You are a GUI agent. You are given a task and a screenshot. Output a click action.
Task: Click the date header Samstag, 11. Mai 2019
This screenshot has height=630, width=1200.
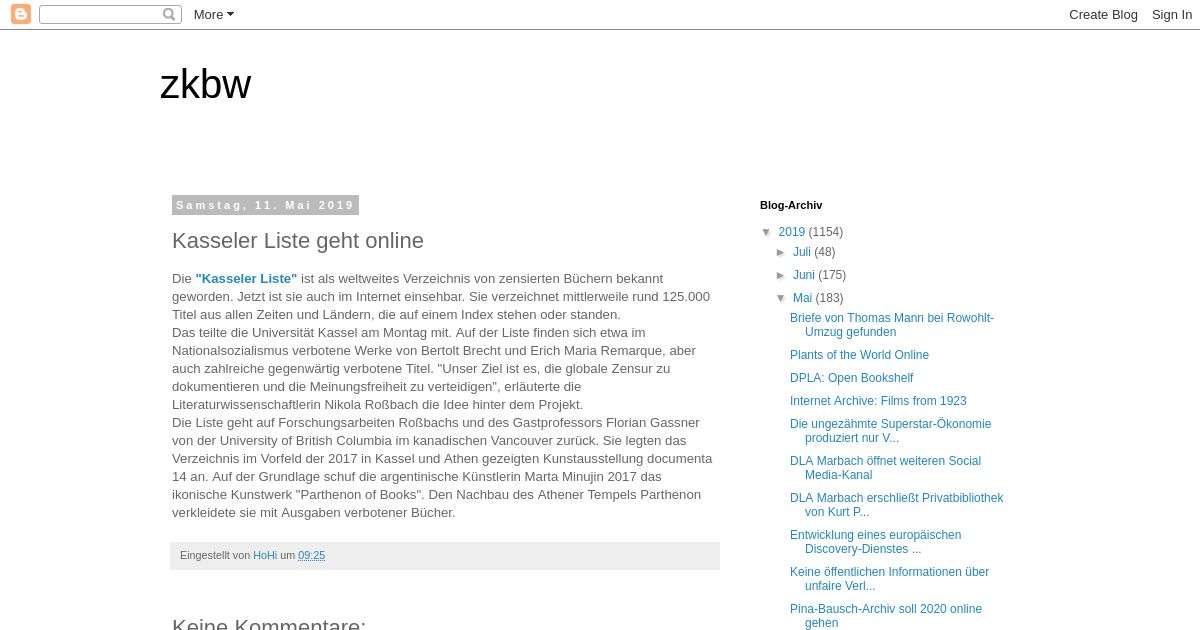265,205
